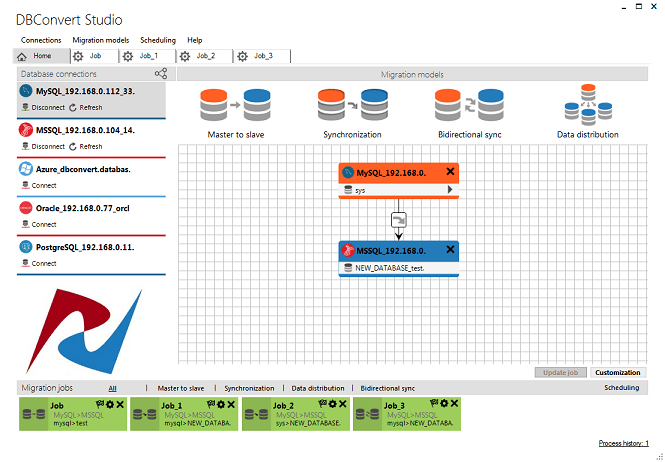Open the Scheduling menu

[x=158, y=40]
